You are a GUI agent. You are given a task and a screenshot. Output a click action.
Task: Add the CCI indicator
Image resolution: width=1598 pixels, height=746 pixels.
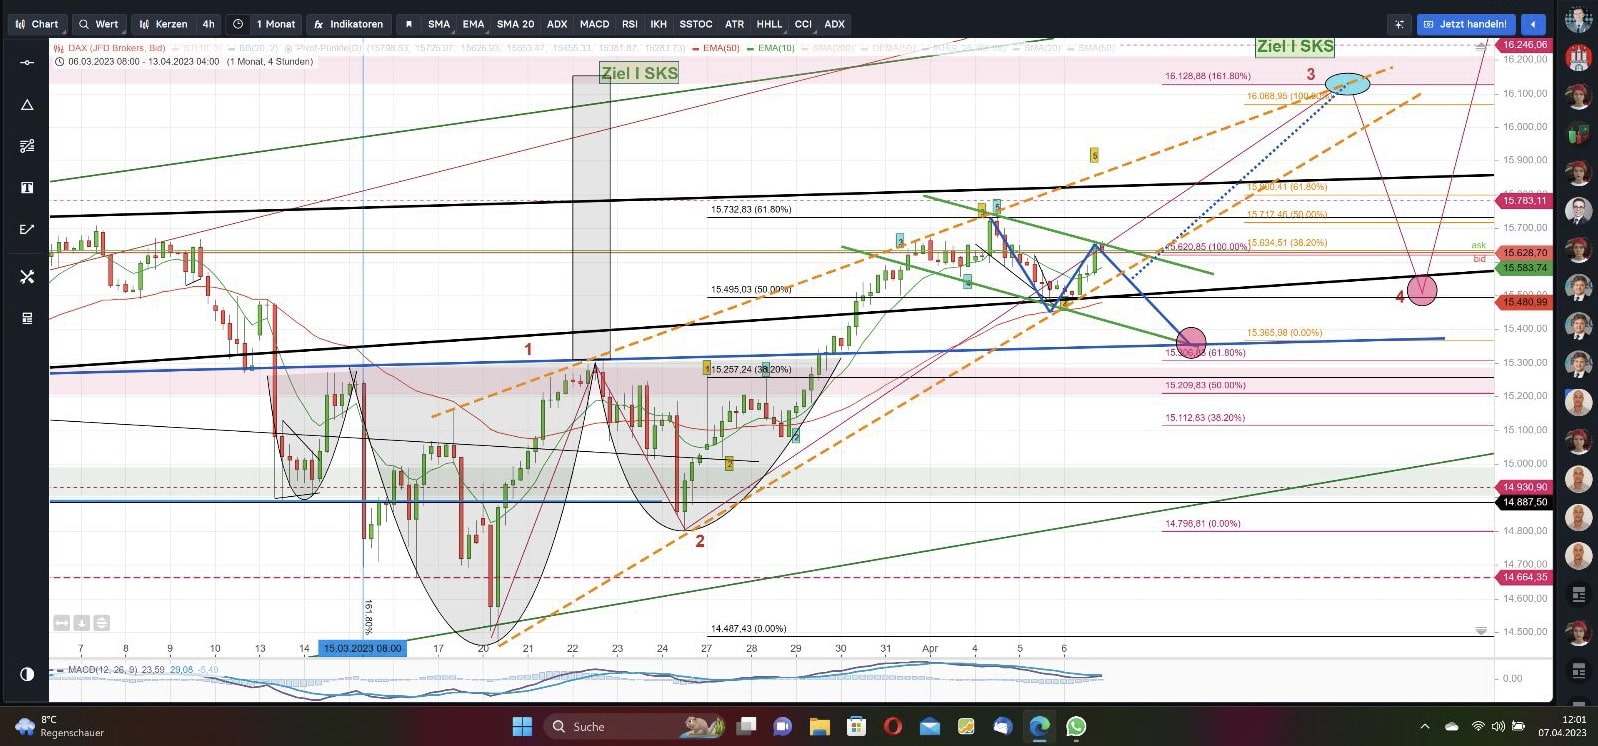803,24
